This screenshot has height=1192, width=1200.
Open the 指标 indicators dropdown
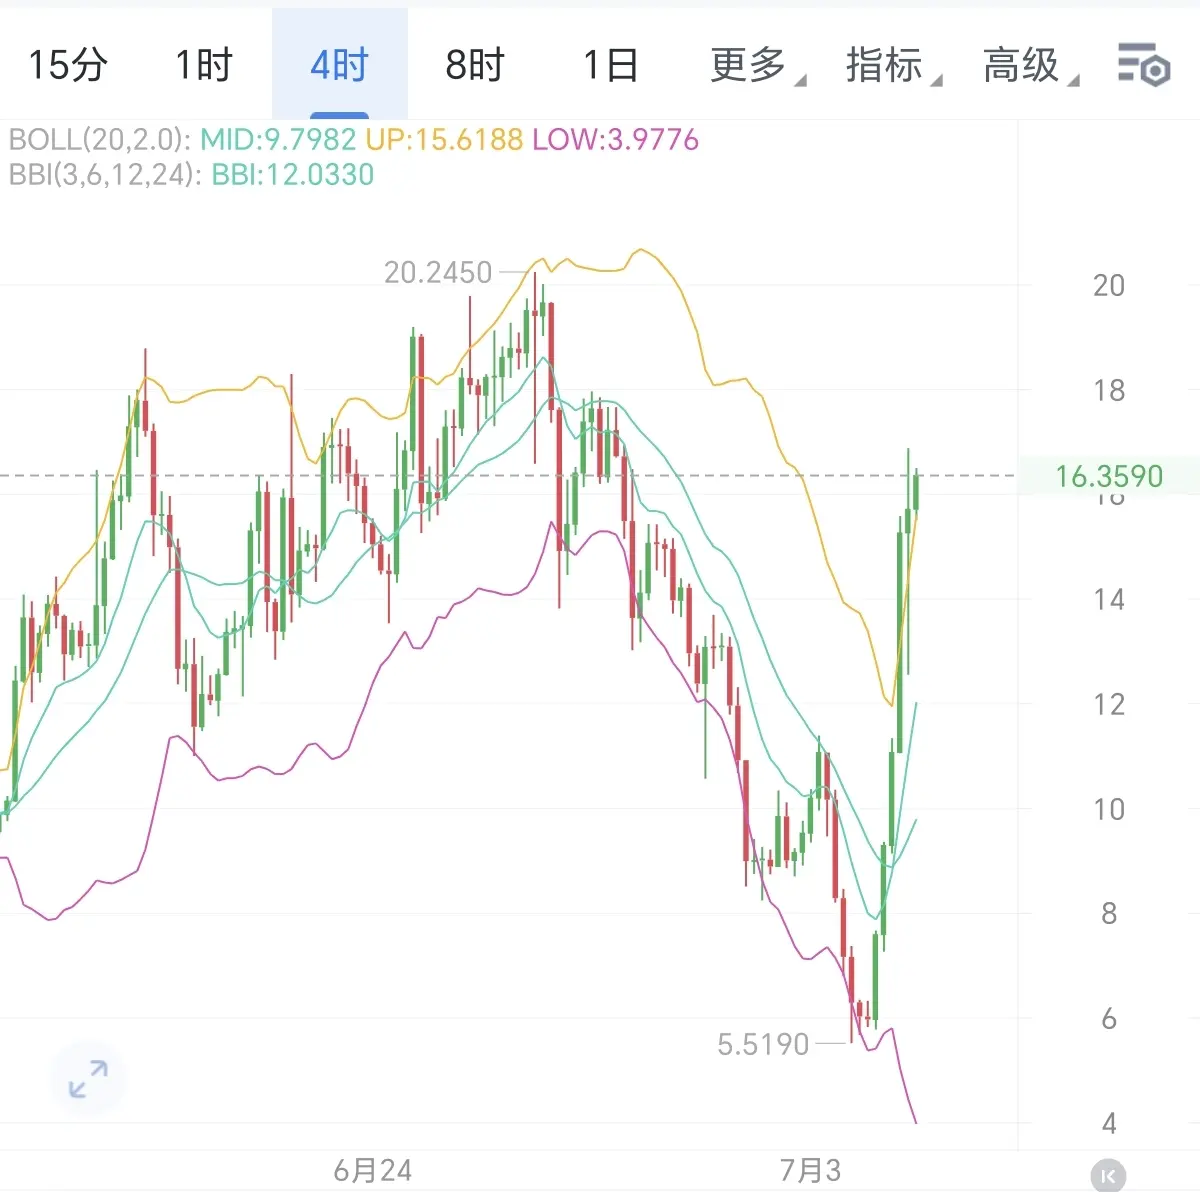(893, 65)
